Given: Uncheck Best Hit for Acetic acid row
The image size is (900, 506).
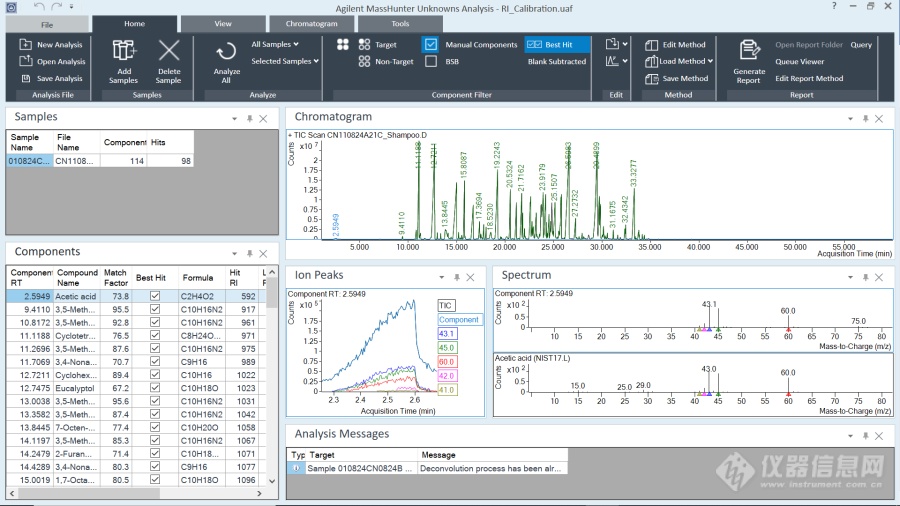Looking at the screenshot, I should point(155,296).
